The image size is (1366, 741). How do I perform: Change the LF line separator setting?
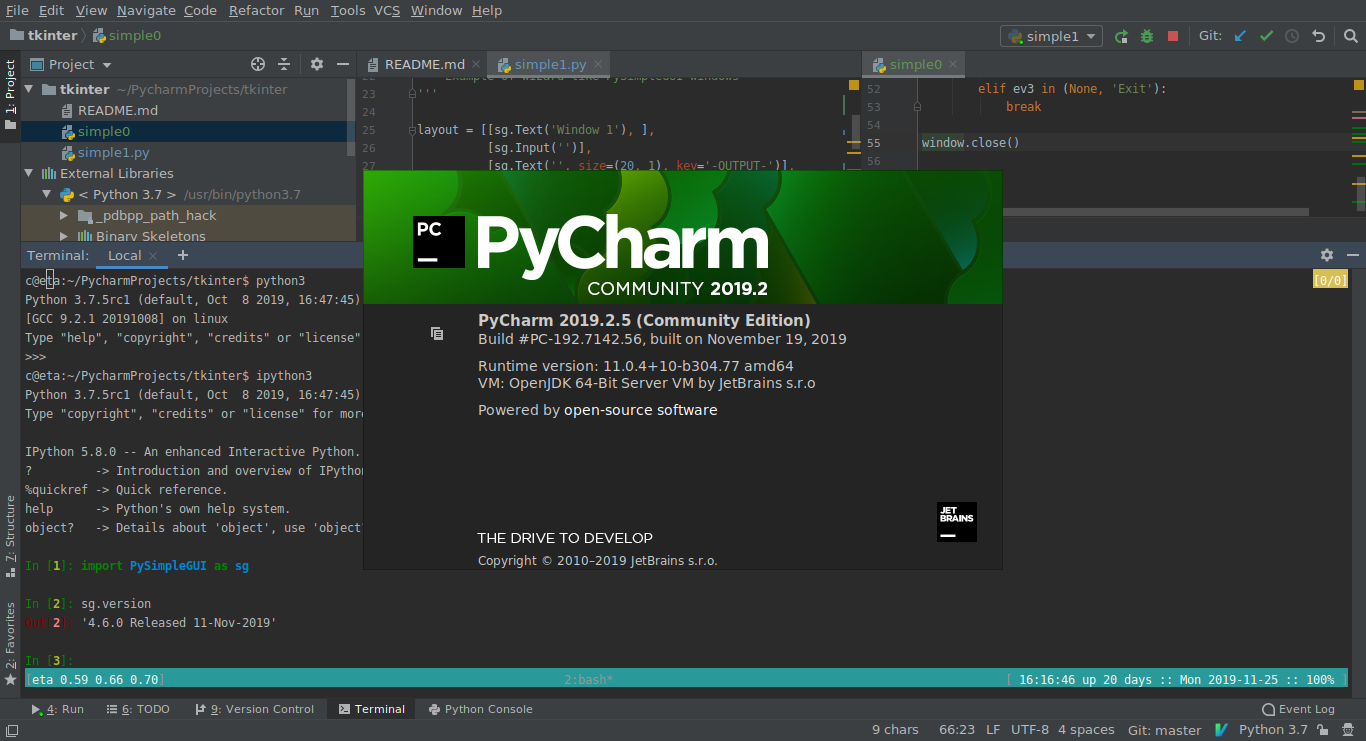tap(993, 730)
